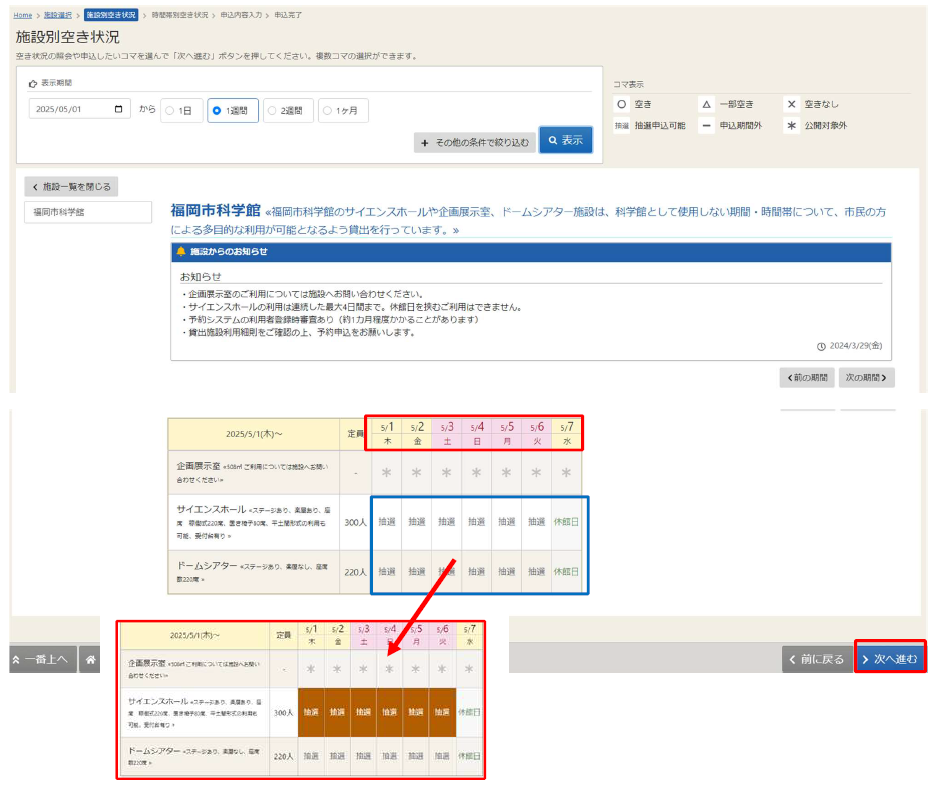The image size is (938, 789).
Task: Select unselected white サイエンスホール 抽選 cell for 5/4
Action: (476, 522)
